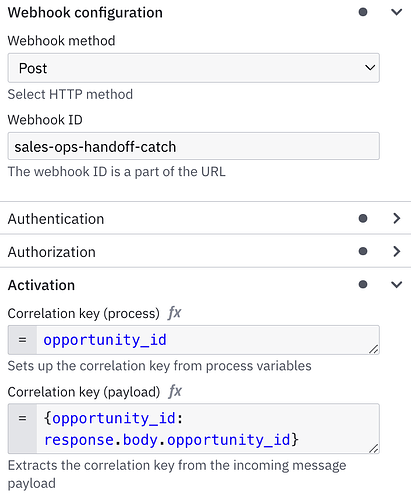The width and height of the screenshot is (411, 500).
Task: Click the equals sign of process correlation key
Action: click(x=22, y=340)
